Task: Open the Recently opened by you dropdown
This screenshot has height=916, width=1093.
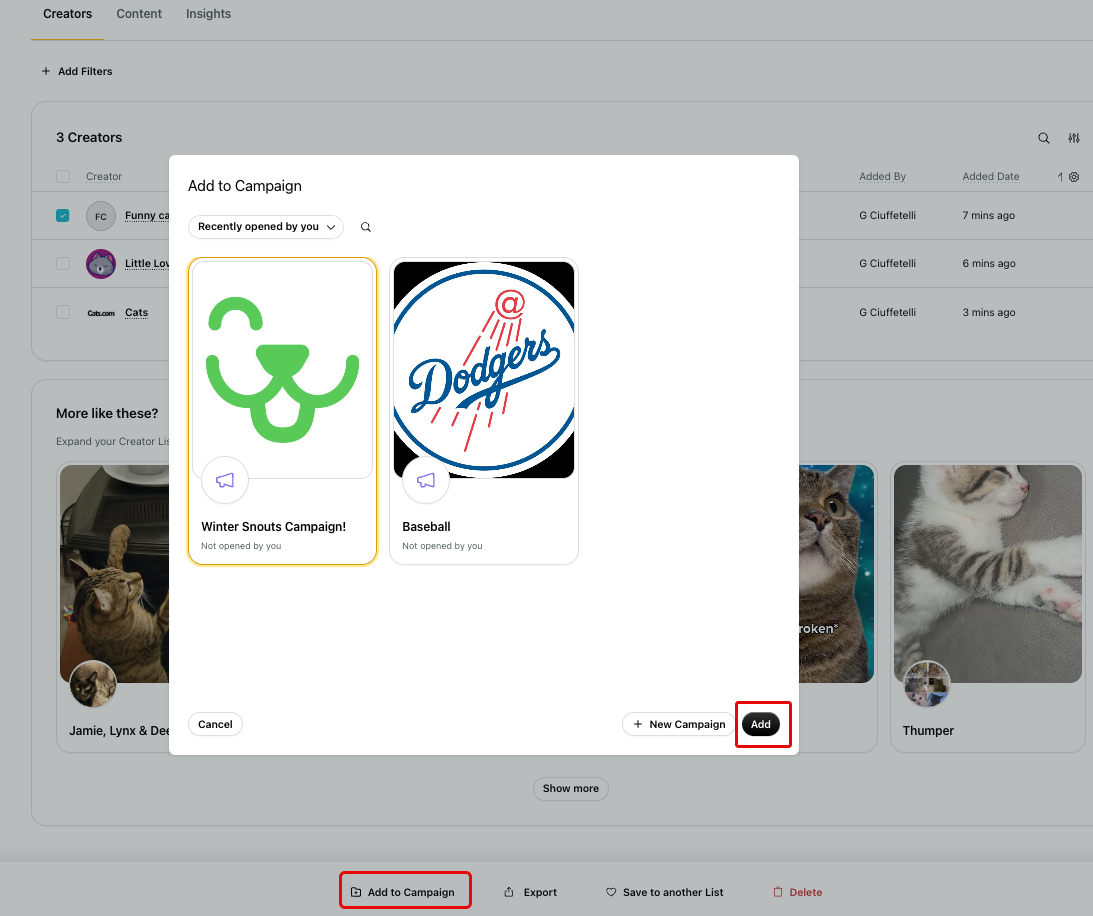Action: (x=266, y=227)
